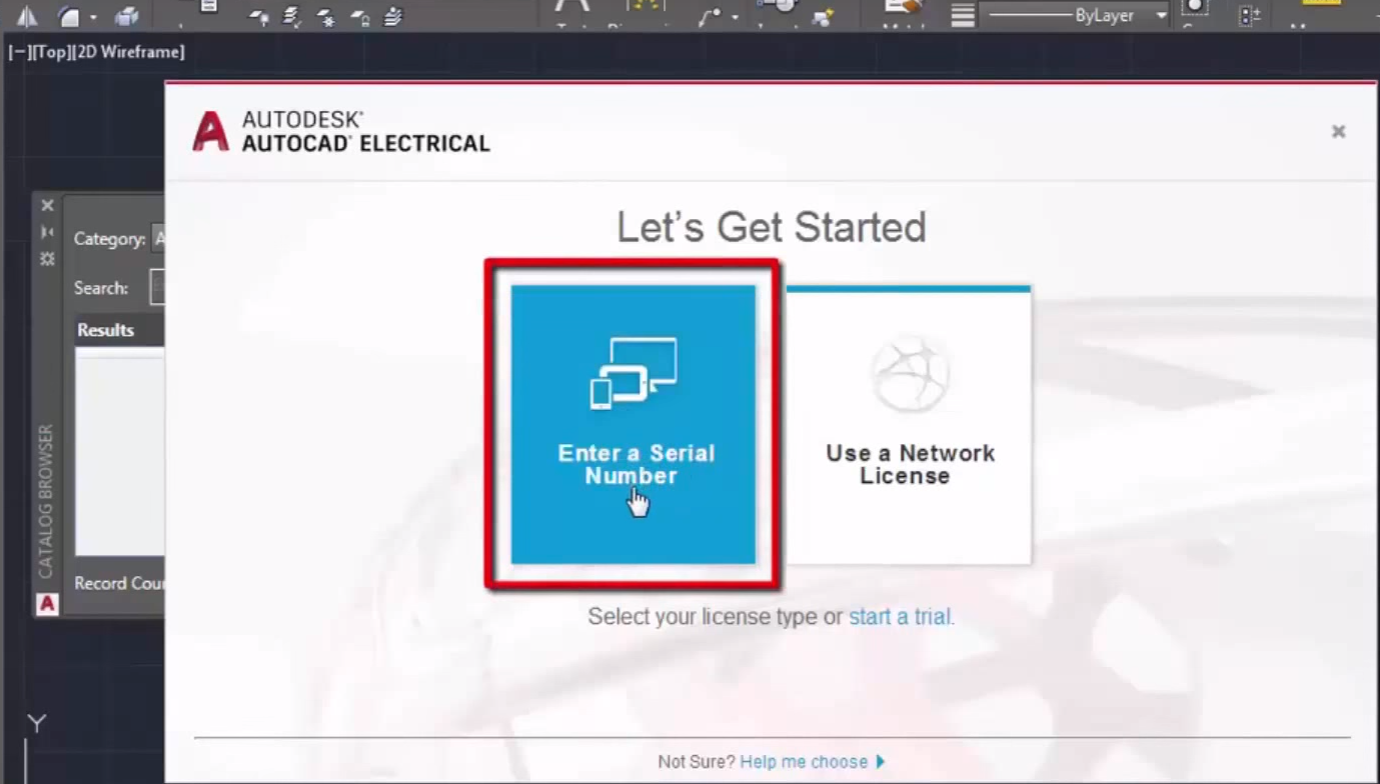Click the start a trial link

(898, 616)
